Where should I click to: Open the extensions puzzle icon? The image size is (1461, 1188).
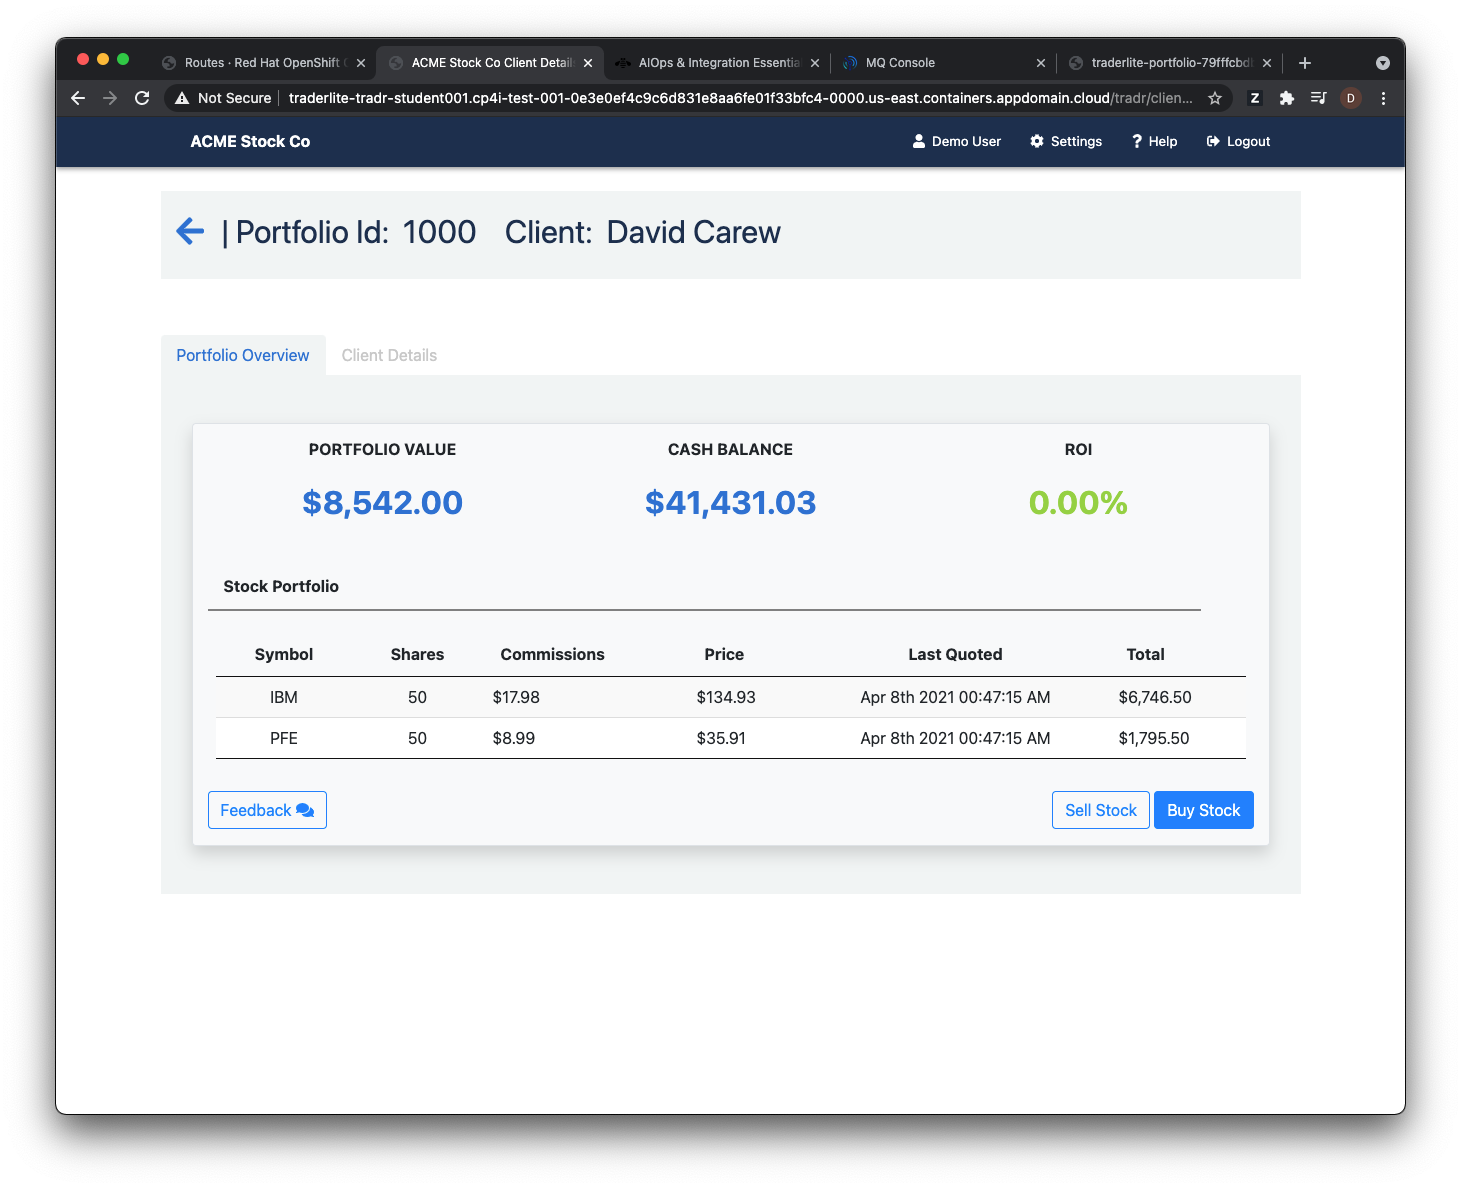pyautogui.click(x=1287, y=98)
